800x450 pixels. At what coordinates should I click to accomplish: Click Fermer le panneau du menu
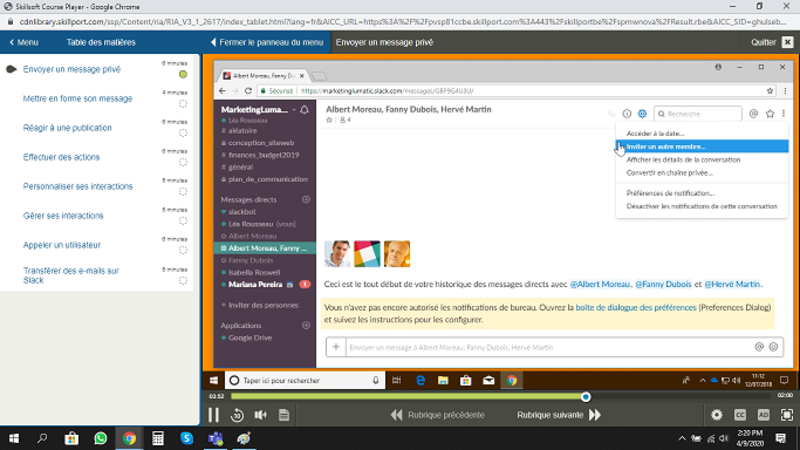267,42
